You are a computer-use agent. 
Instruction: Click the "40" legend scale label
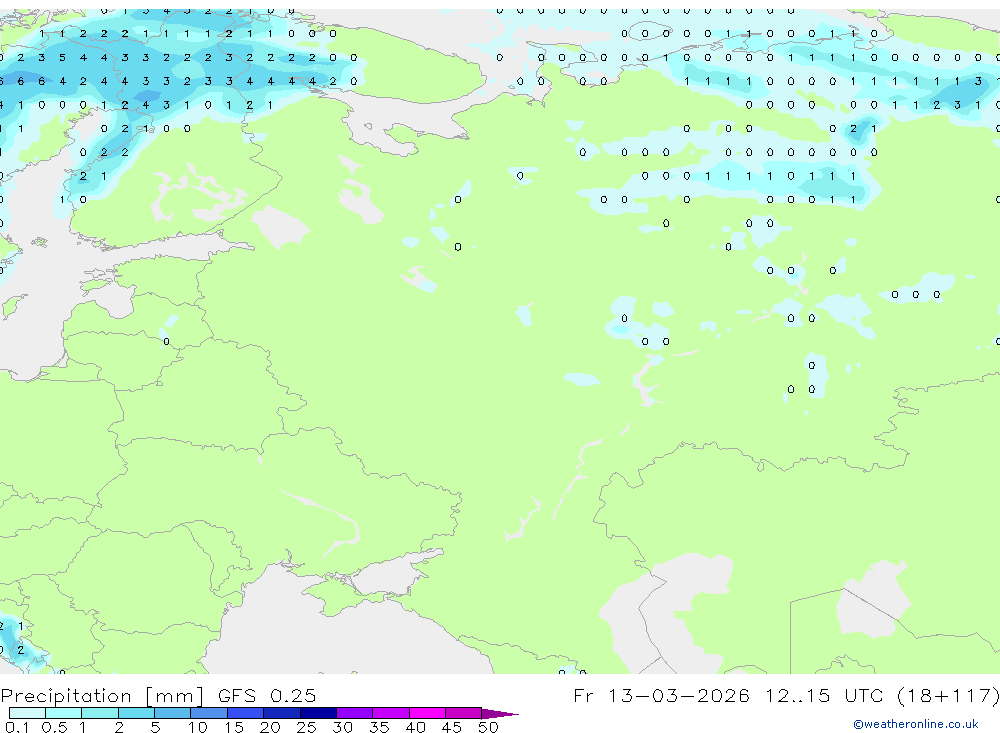415,727
